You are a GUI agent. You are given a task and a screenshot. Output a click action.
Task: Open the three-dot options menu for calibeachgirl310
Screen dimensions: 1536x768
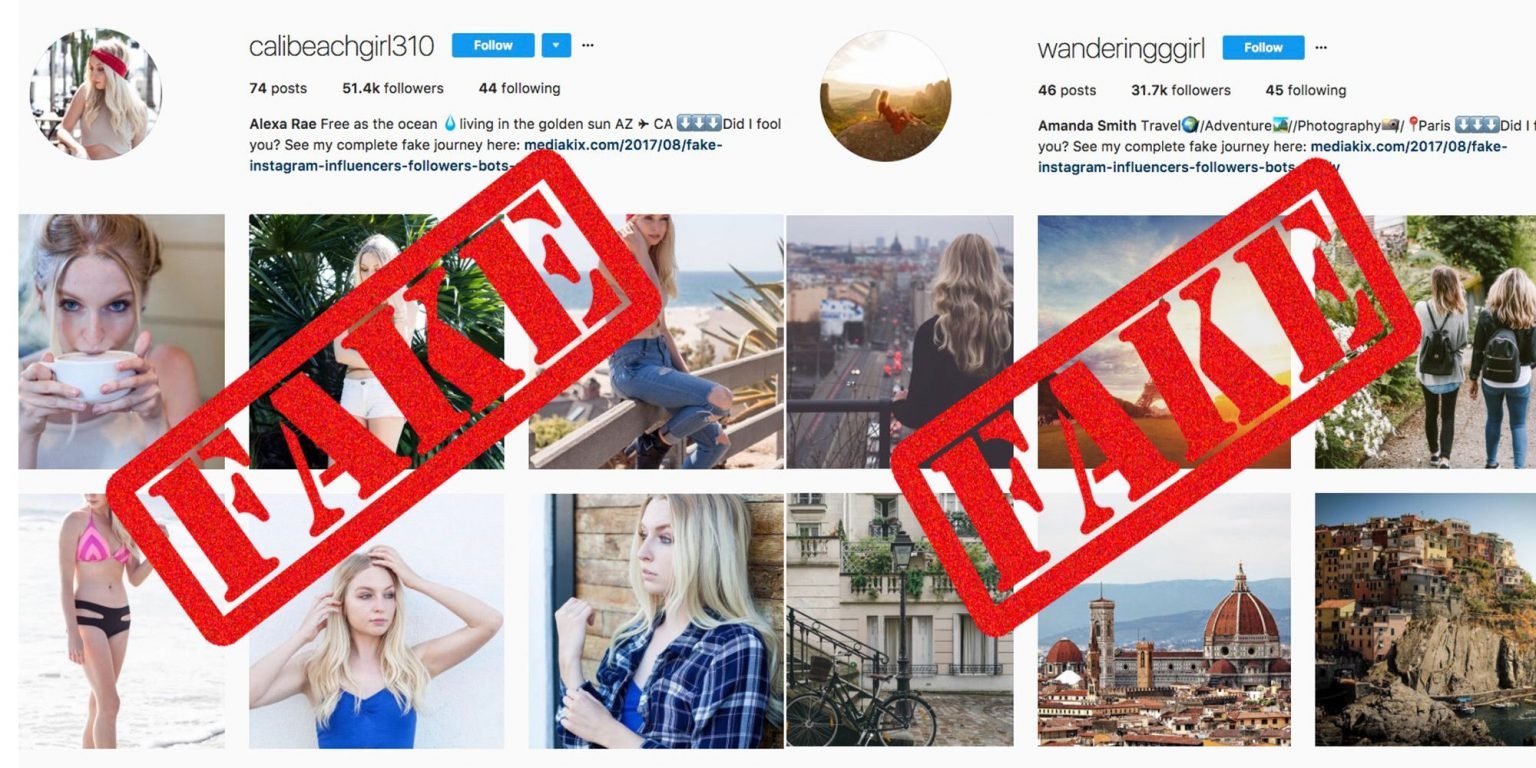[x=588, y=45]
